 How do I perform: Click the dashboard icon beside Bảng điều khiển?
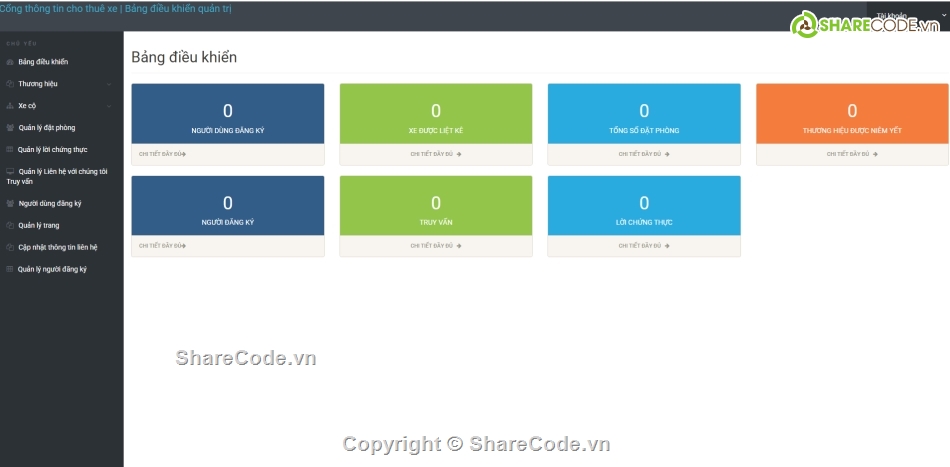pos(10,62)
